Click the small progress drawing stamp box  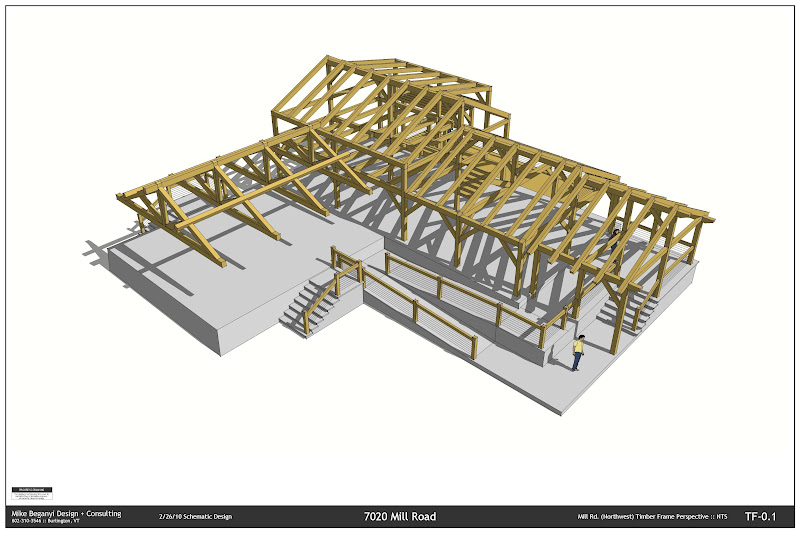click(32, 493)
